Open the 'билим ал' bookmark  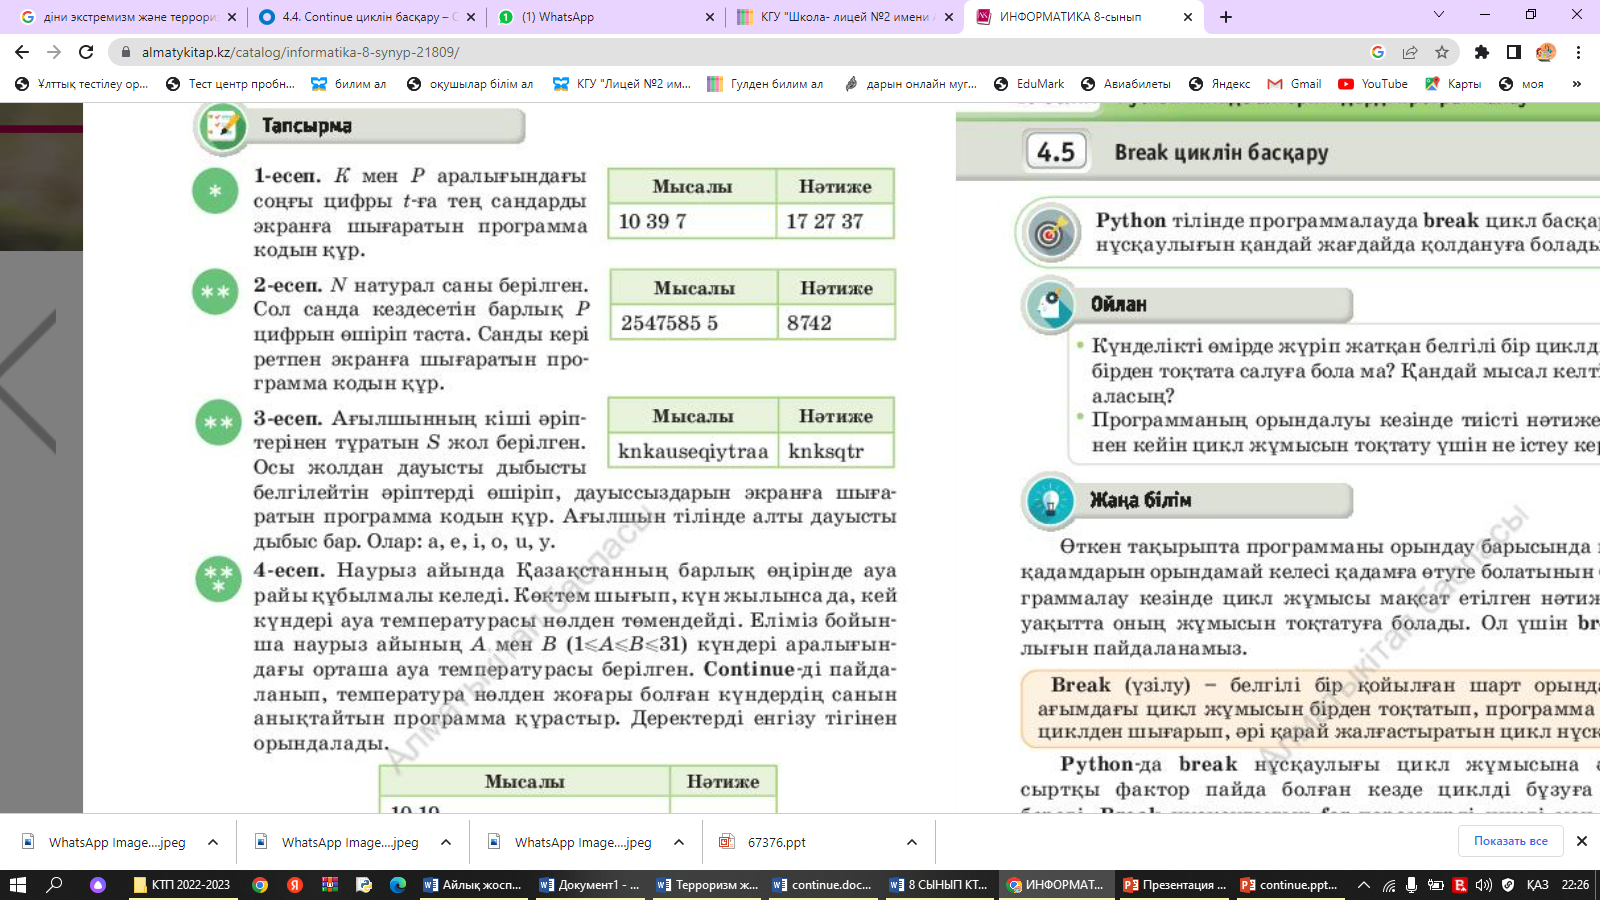point(349,84)
